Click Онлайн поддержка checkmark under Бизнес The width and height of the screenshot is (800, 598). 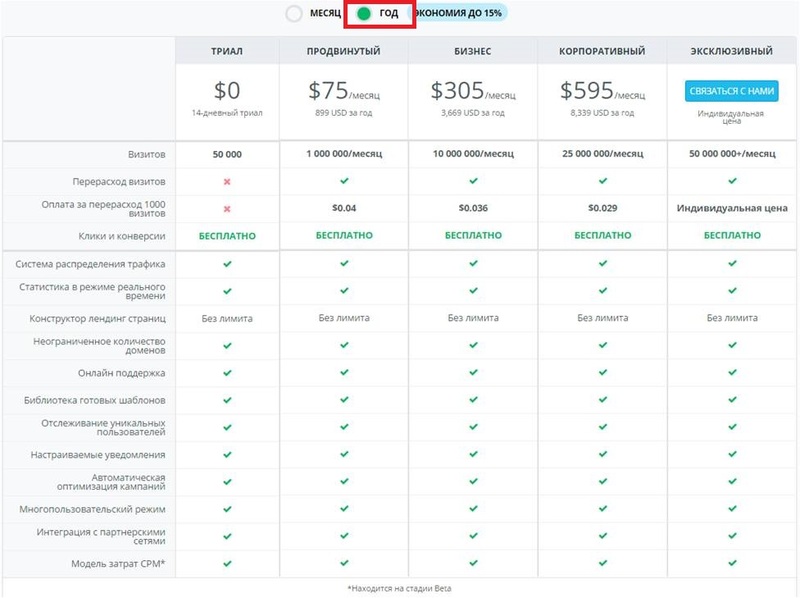473,372
